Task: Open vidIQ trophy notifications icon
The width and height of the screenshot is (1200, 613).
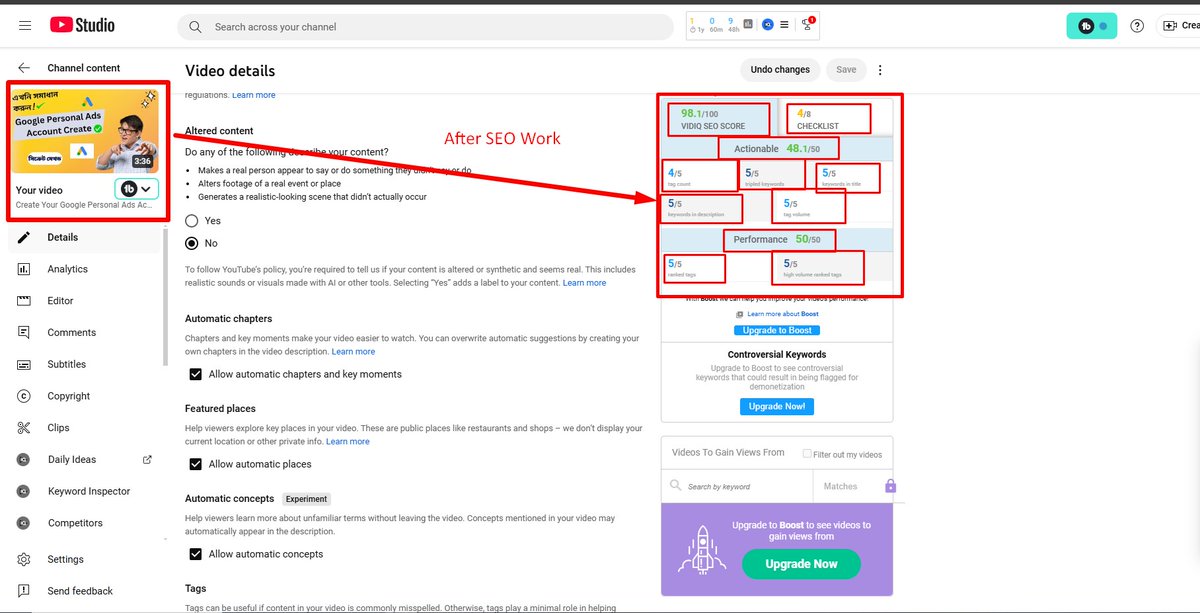Action: (x=808, y=24)
